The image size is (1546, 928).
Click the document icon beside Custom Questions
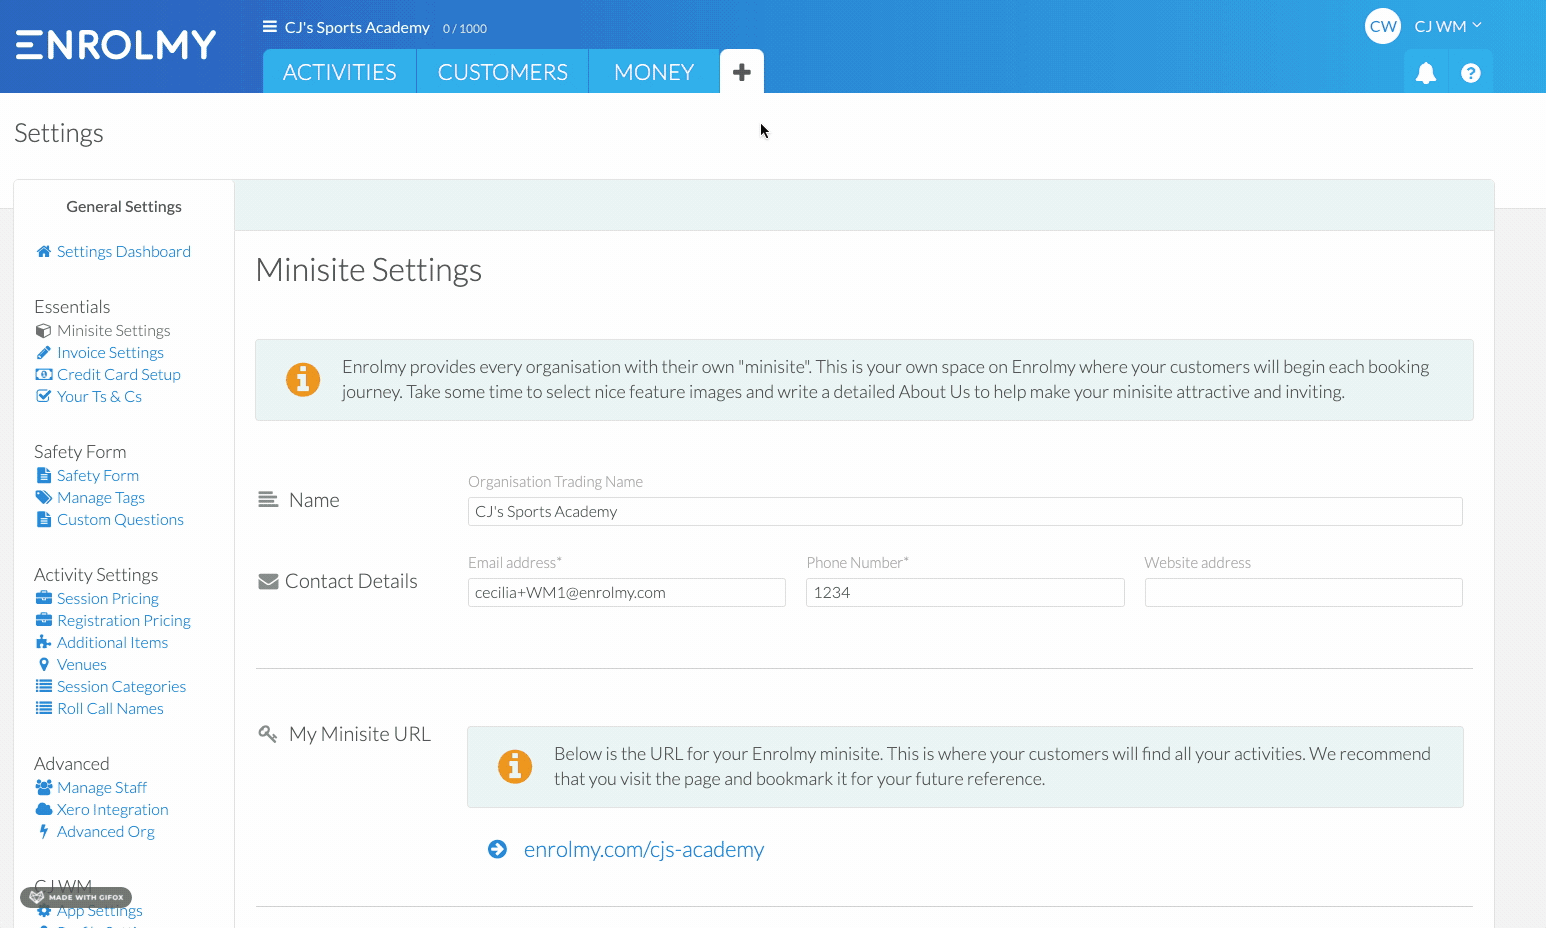click(x=43, y=520)
